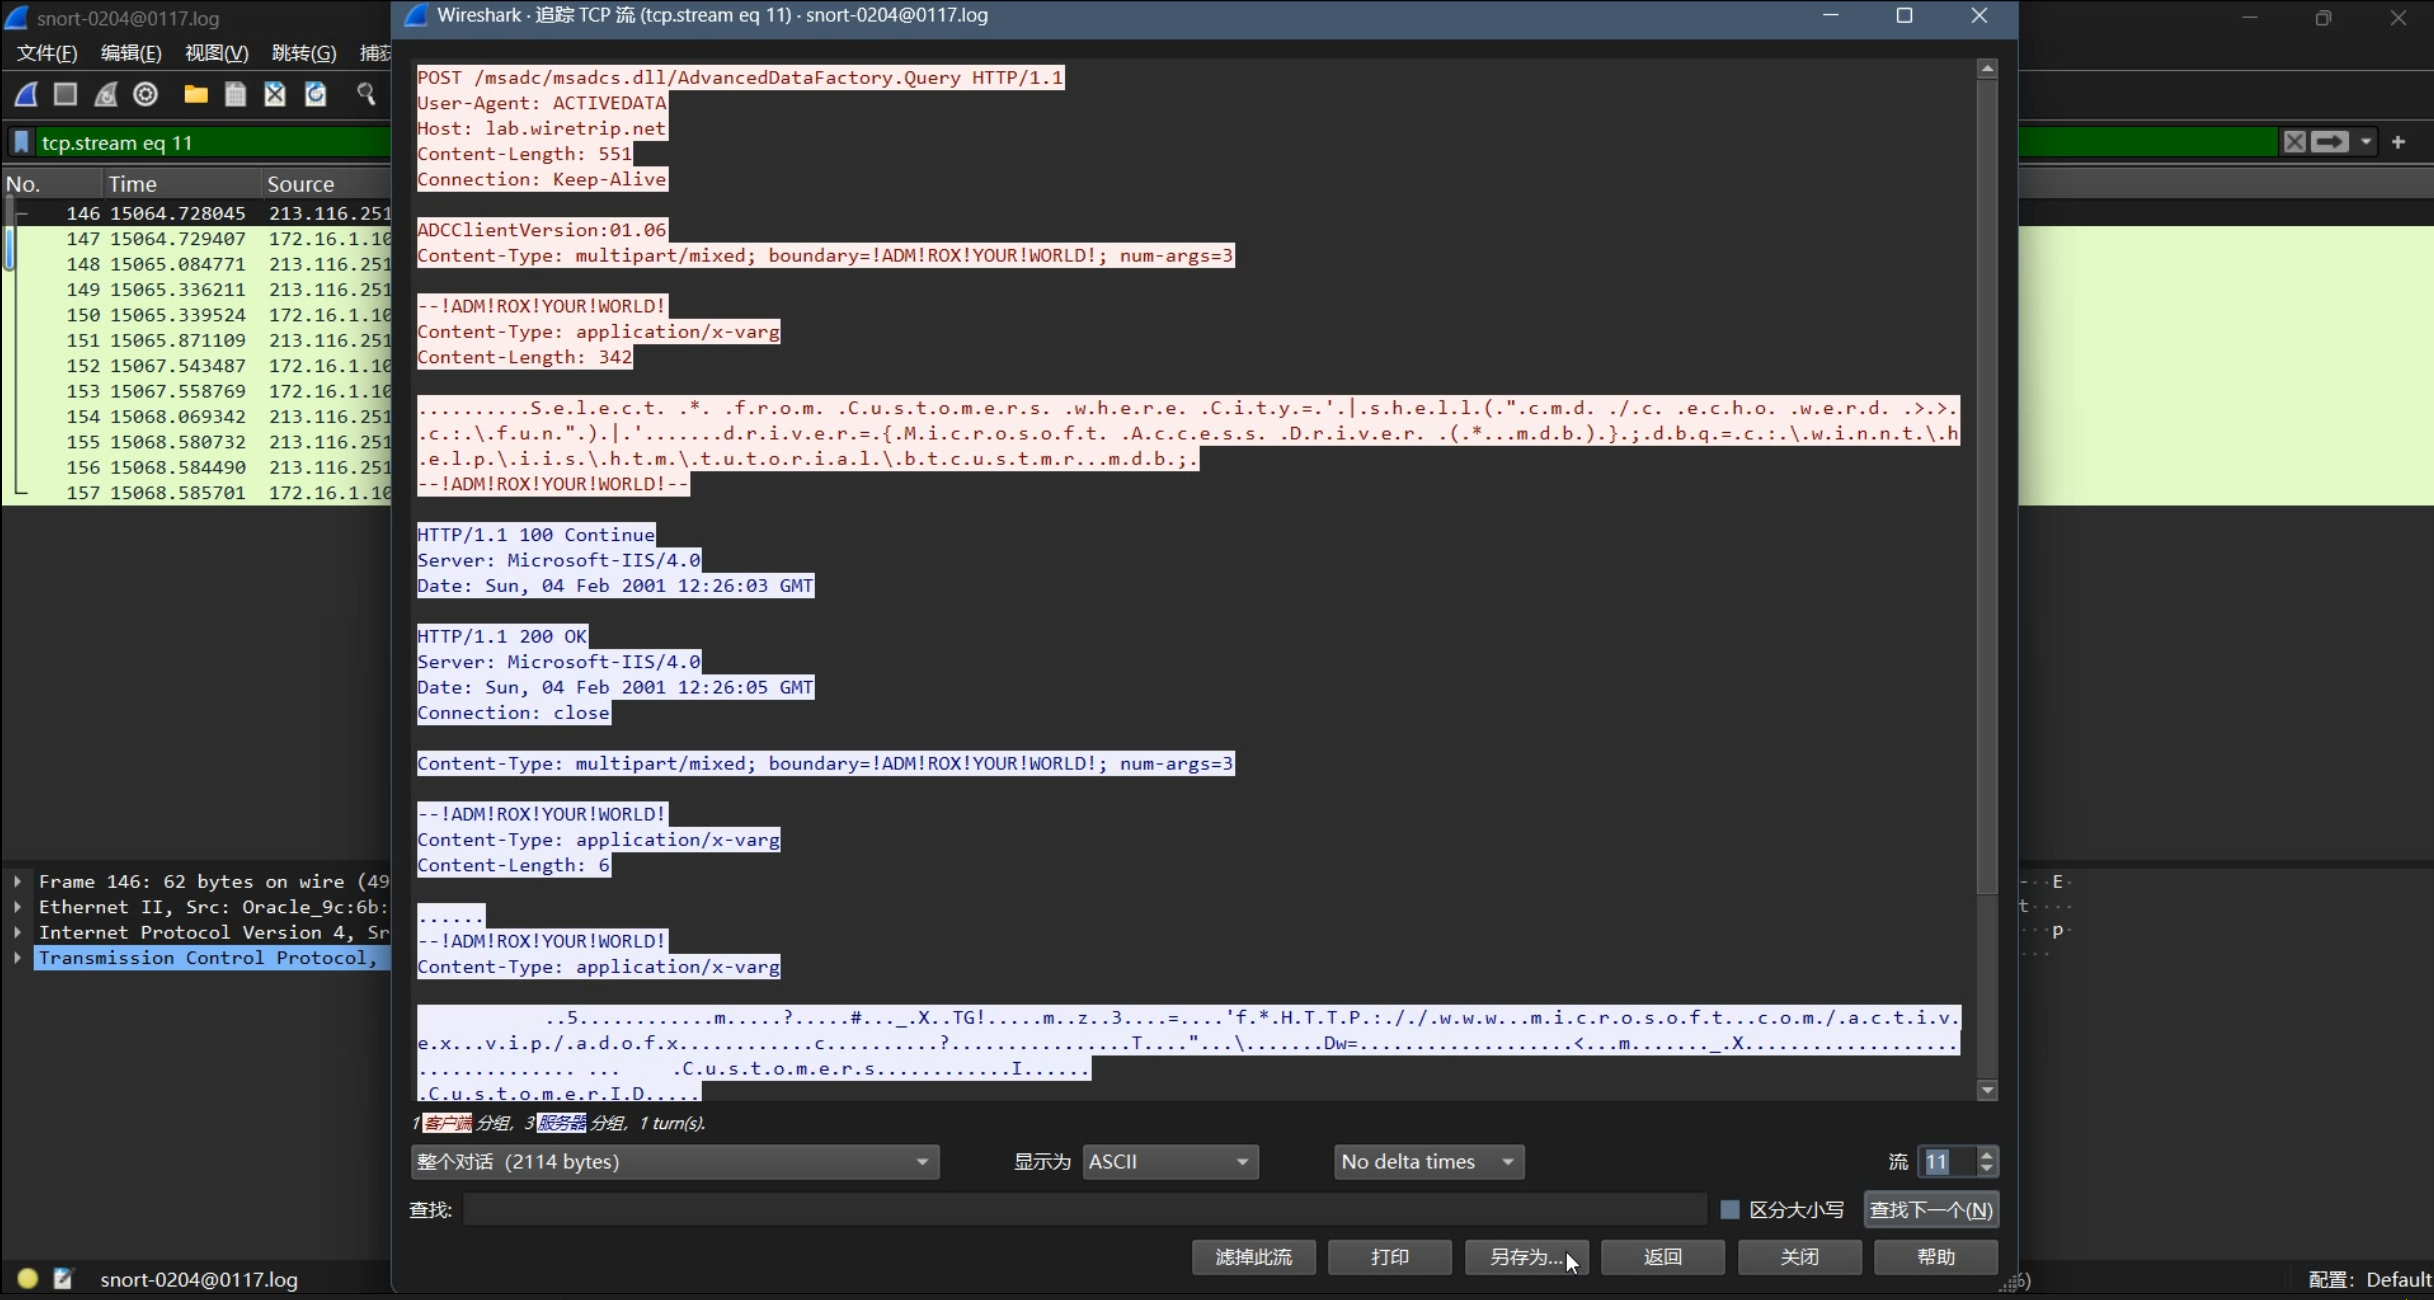This screenshot has width=2434, height=1300.
Task: Click the find packet magnifier icon
Action: click(x=366, y=94)
